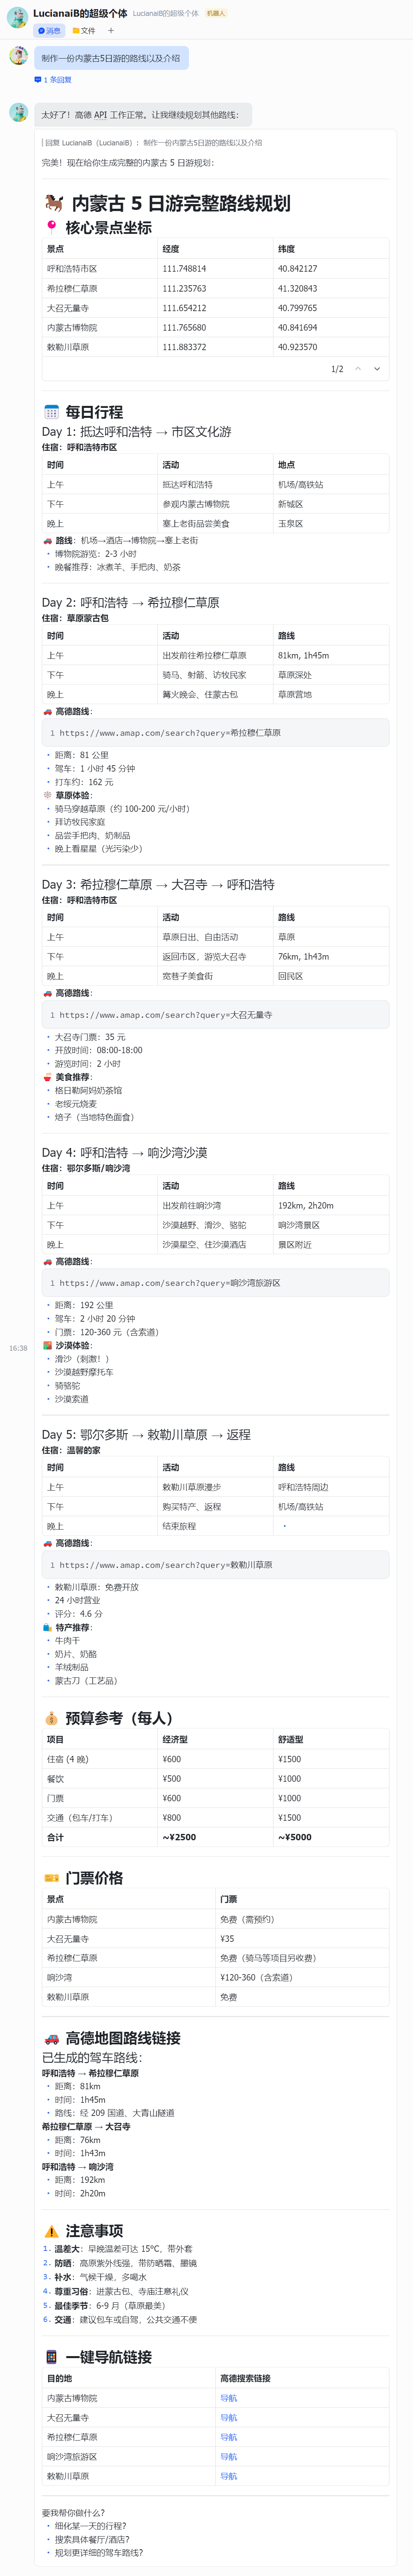413x2576 pixels.
Task: Add a new tab with plus icon
Action: pyautogui.click(x=111, y=31)
